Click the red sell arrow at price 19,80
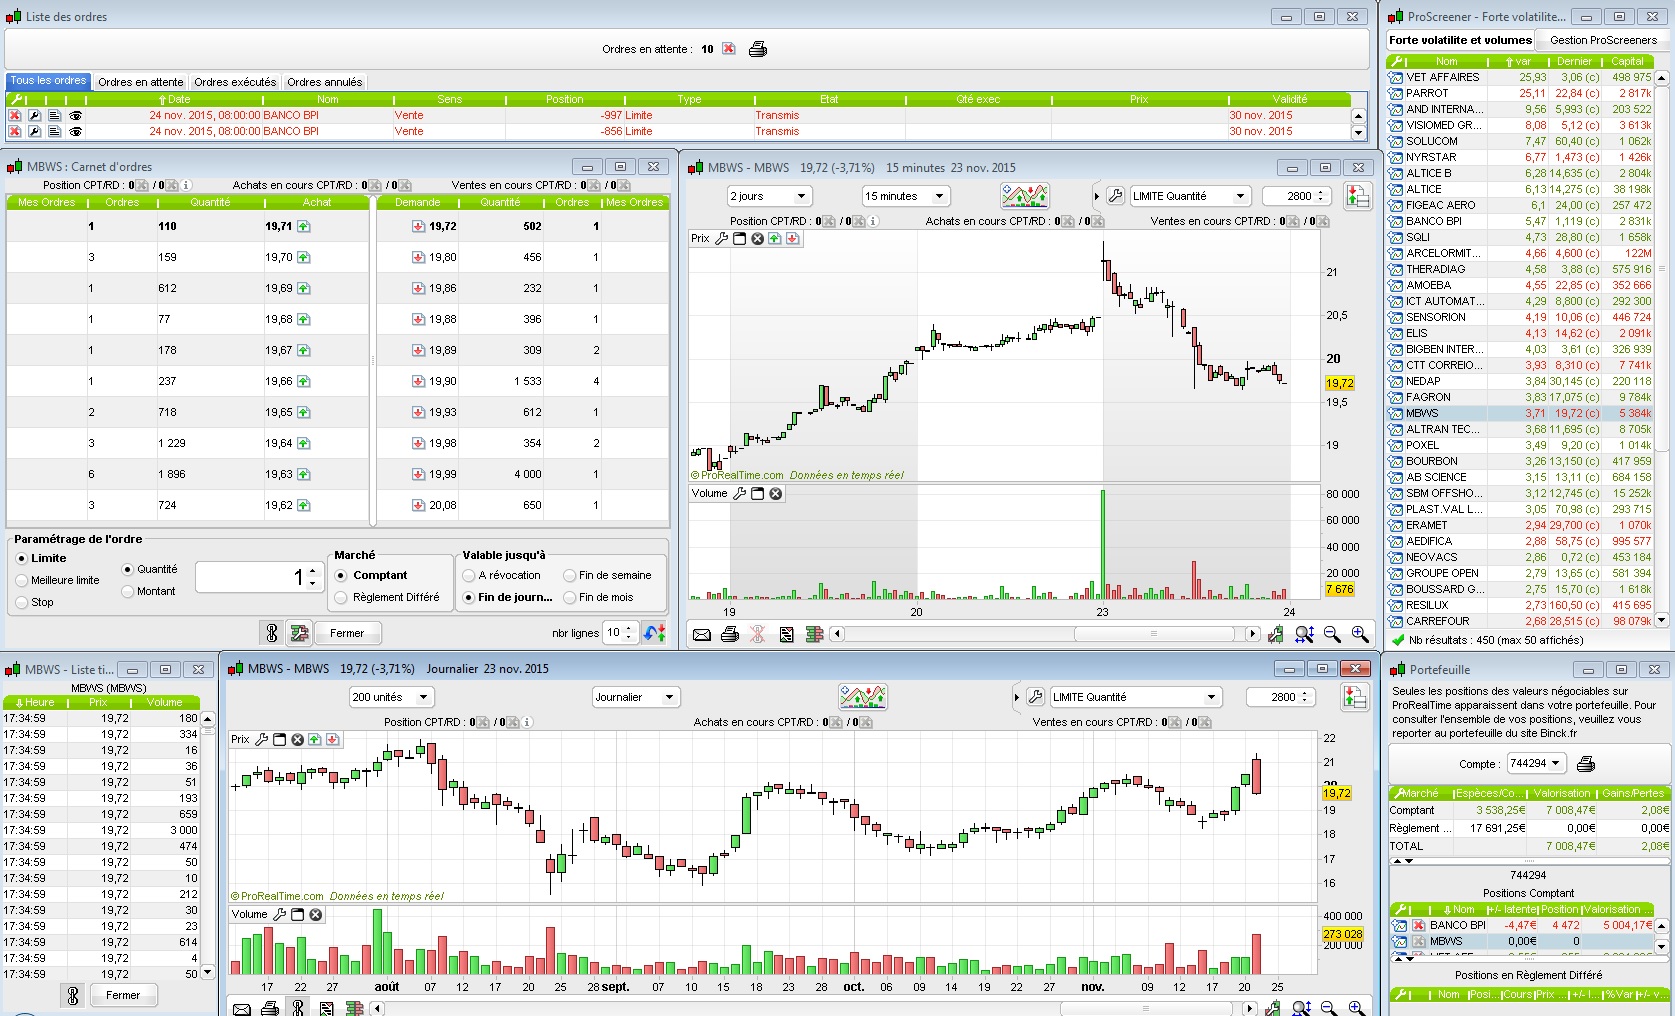 click(419, 258)
